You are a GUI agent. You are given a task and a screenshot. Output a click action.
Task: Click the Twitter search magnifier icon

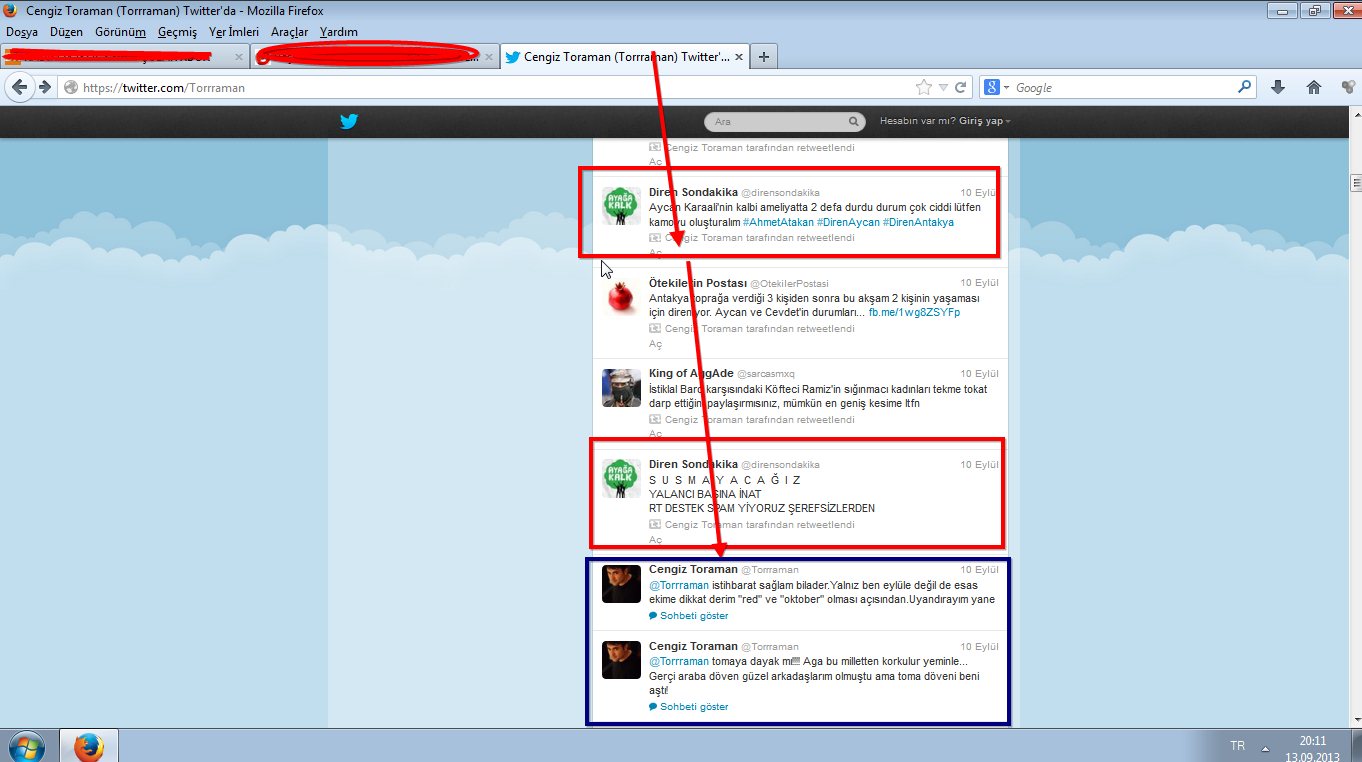pyautogui.click(x=854, y=122)
